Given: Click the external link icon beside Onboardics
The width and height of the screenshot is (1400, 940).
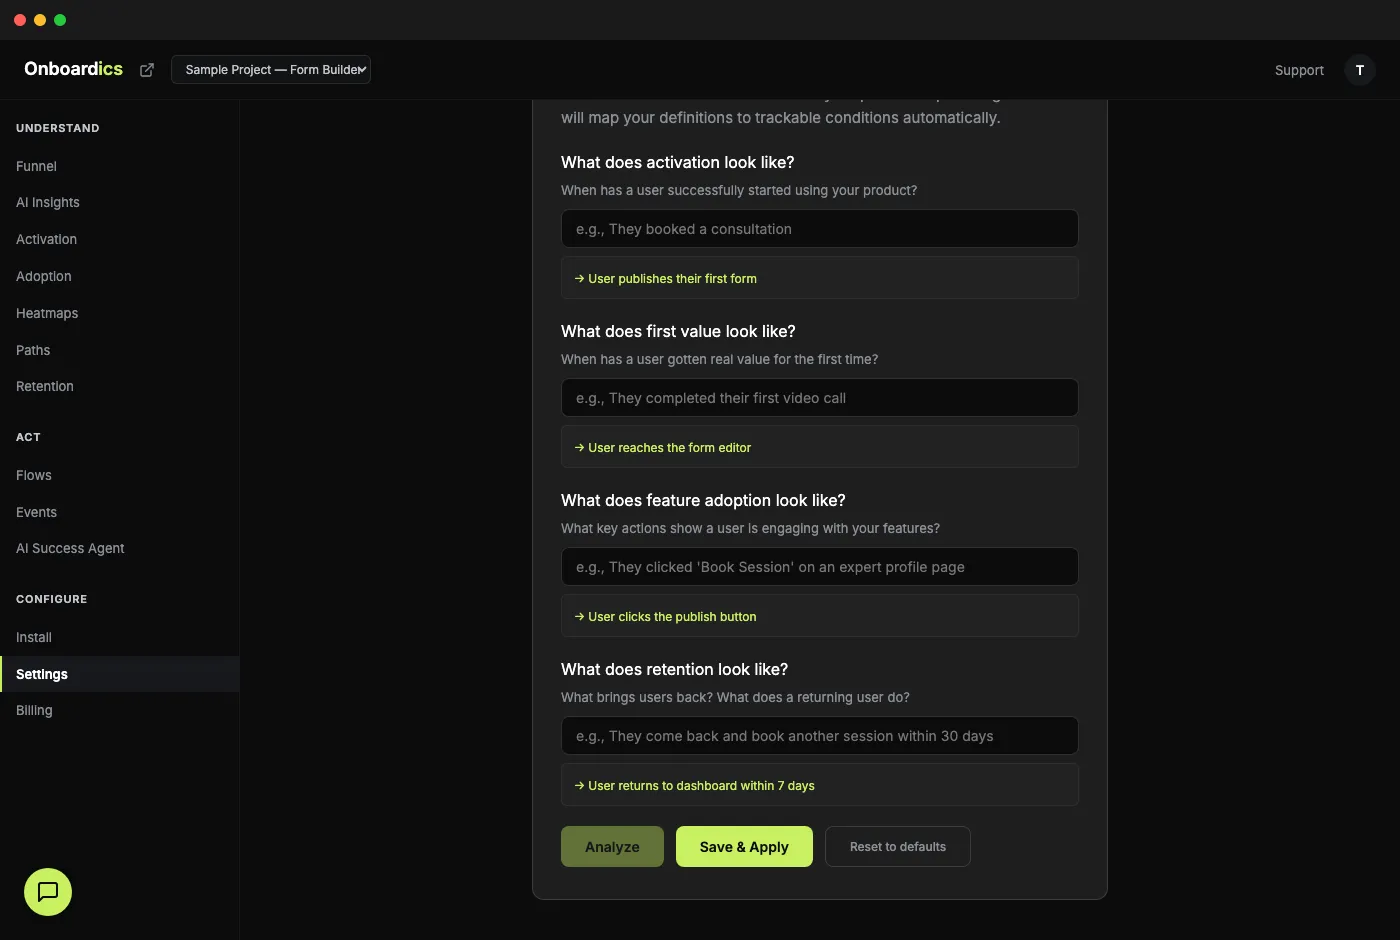Looking at the screenshot, I should [147, 70].
